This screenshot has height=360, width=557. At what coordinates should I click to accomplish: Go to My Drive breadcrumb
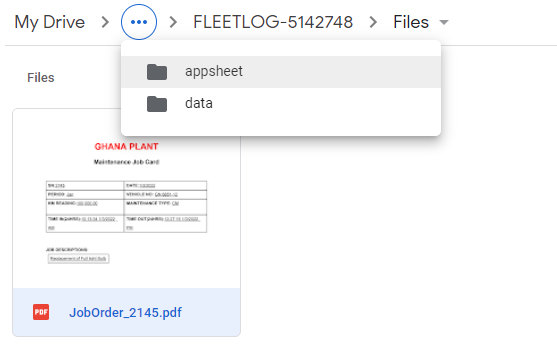click(x=49, y=22)
